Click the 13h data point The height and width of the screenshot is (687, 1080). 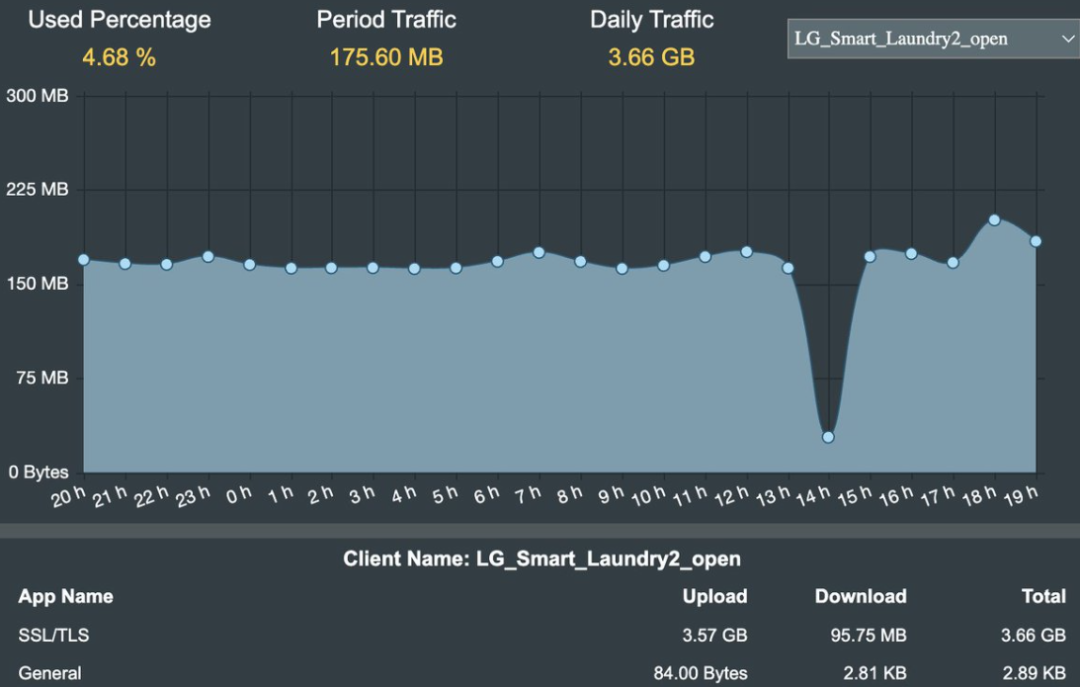(x=788, y=268)
